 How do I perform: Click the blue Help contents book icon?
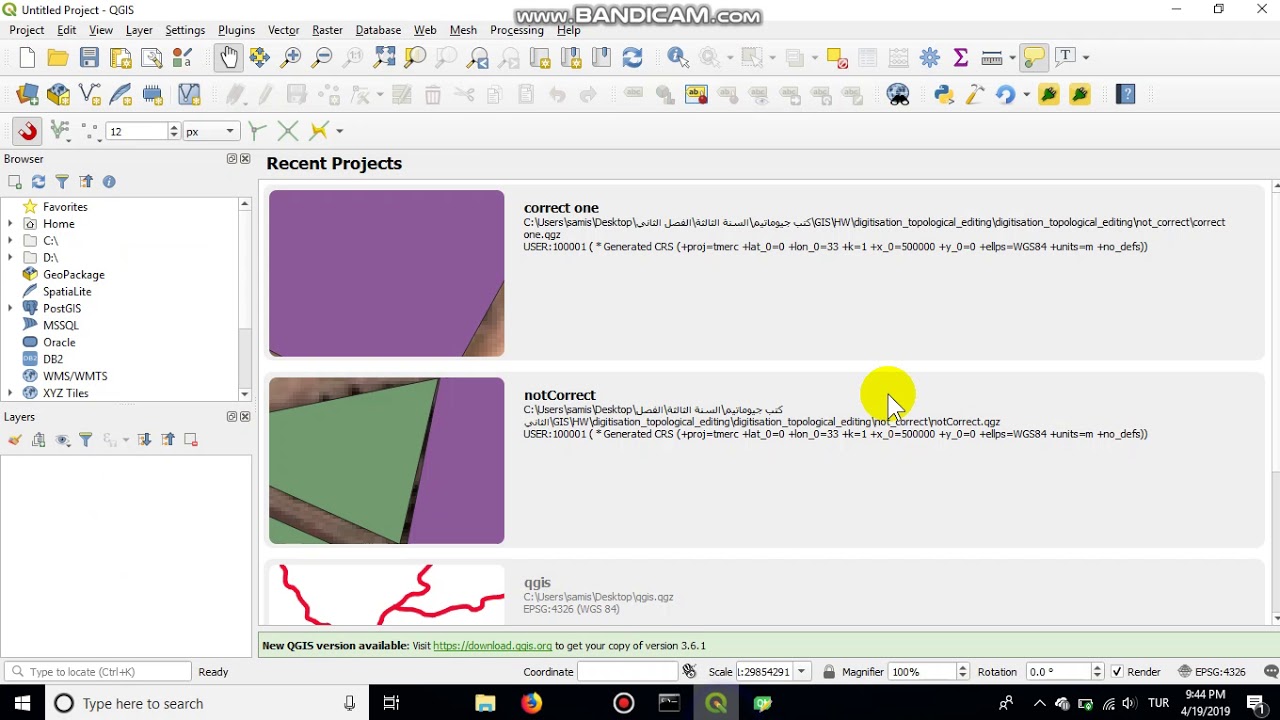tap(1126, 95)
